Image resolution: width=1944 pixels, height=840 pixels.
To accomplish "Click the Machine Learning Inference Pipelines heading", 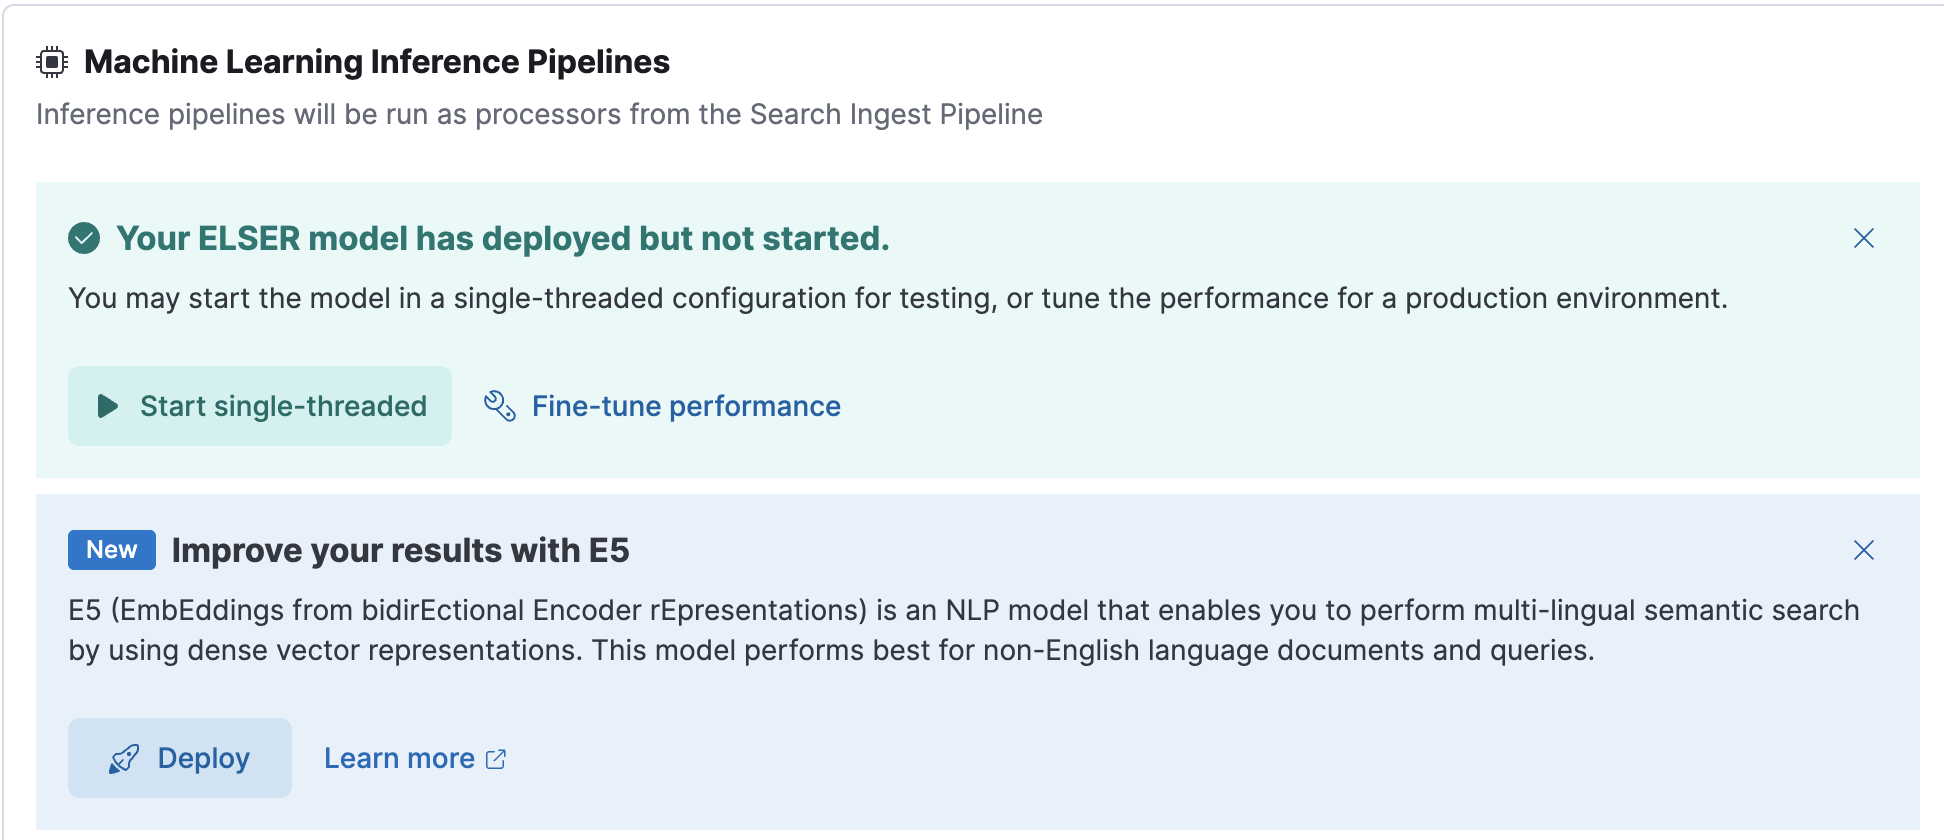I will [x=377, y=61].
